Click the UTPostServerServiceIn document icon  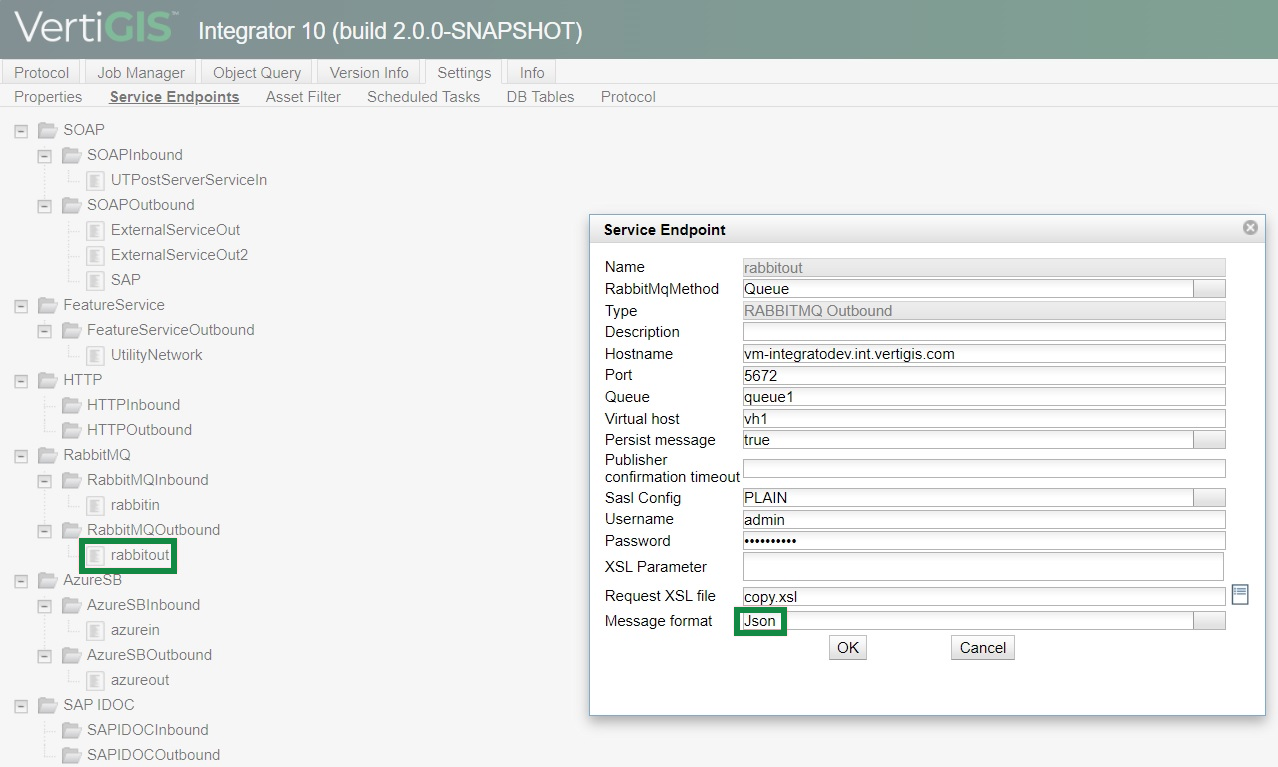[95, 180]
